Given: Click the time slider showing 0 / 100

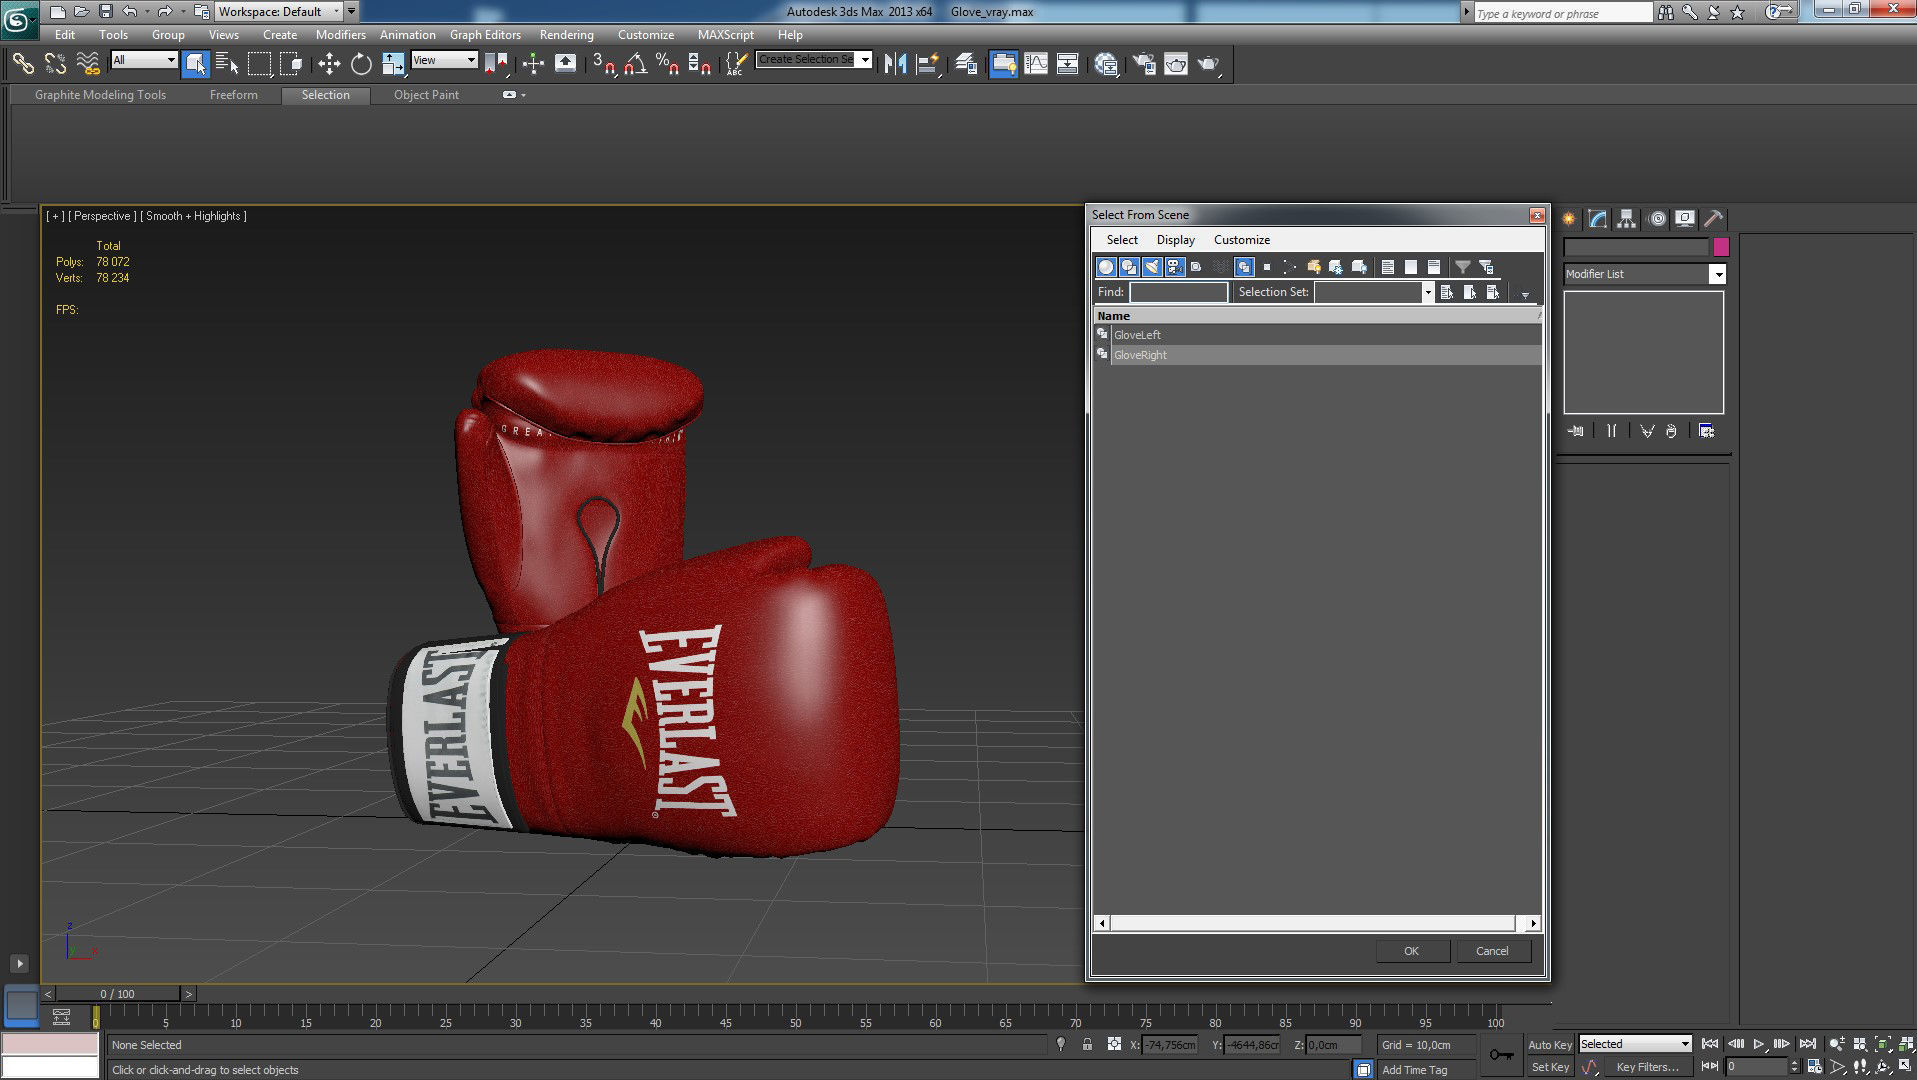Looking at the screenshot, I should click(118, 994).
